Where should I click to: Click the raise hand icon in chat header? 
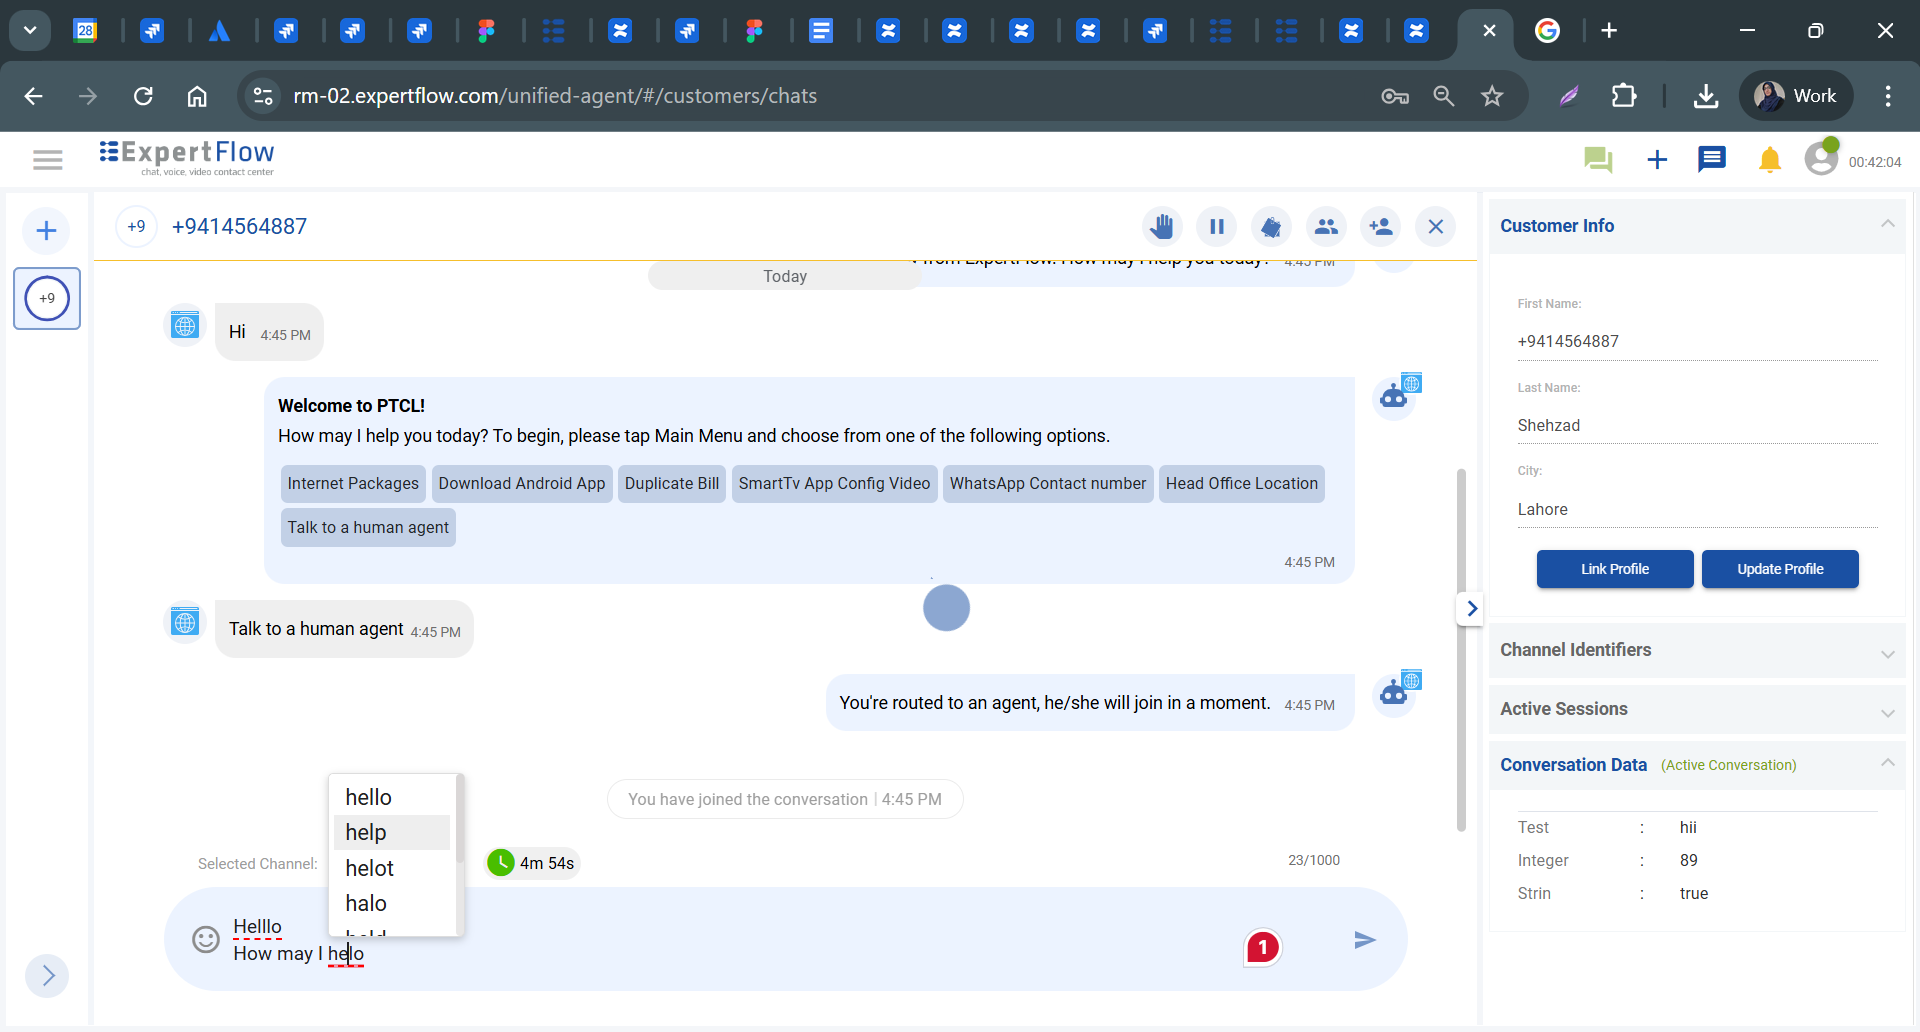pyautogui.click(x=1162, y=227)
